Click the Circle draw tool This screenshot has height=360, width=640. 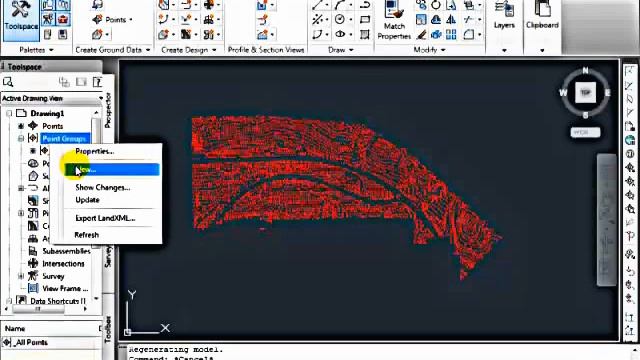(340, 19)
